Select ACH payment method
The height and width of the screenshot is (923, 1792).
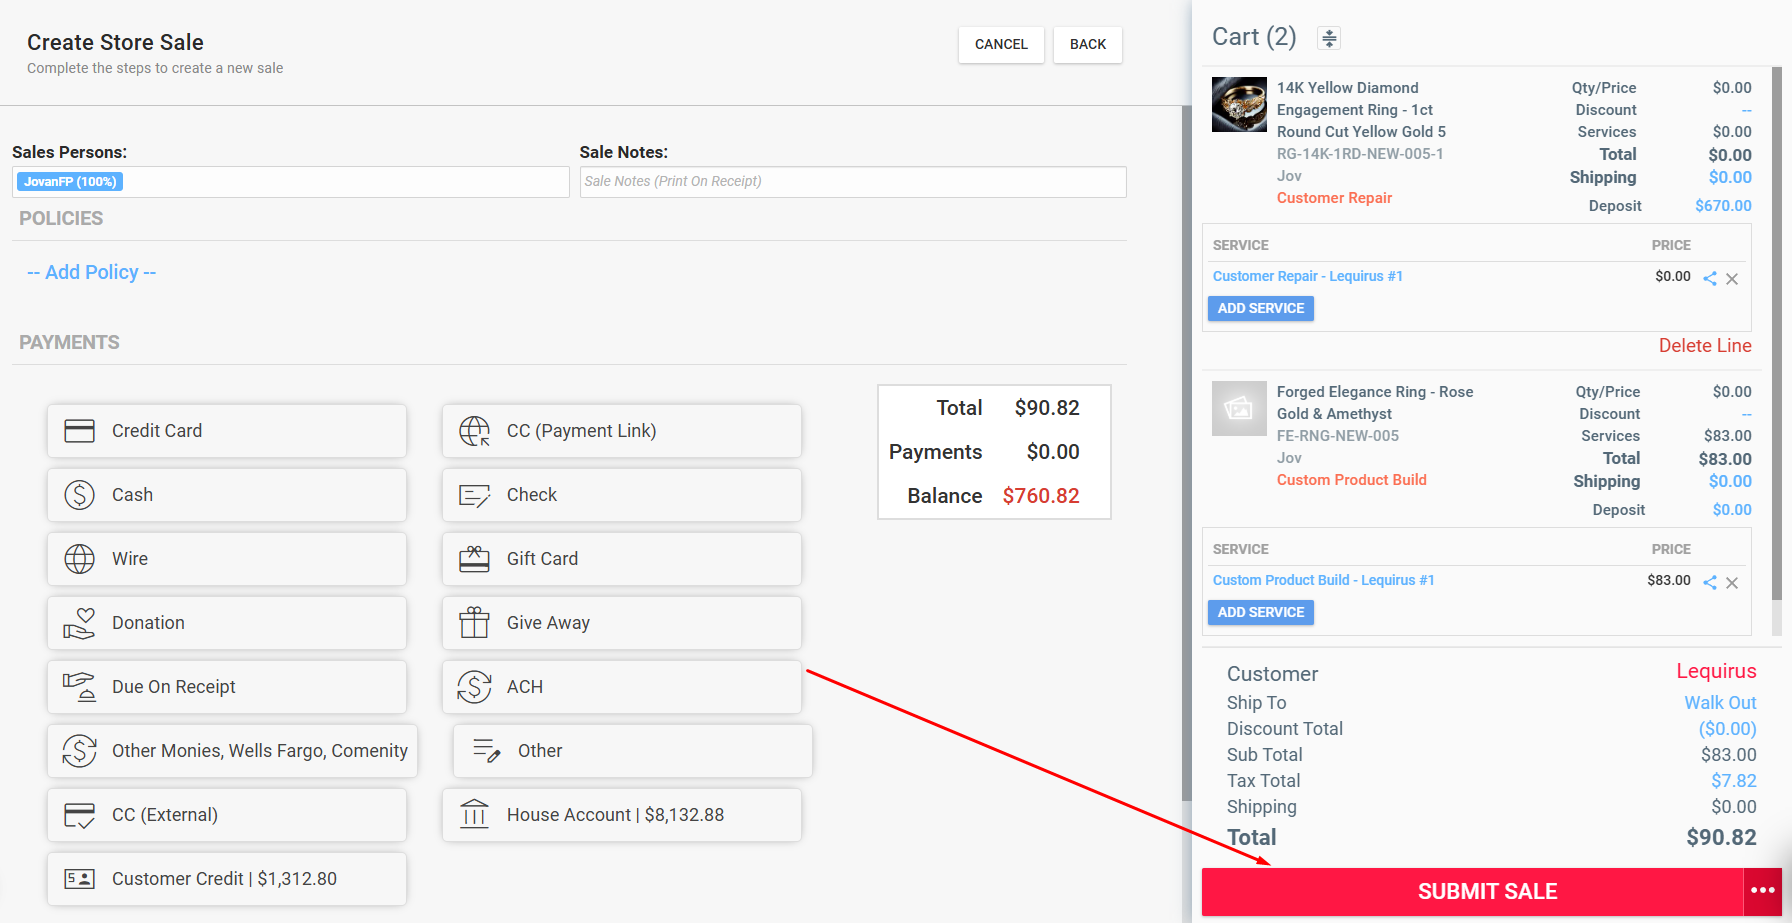coord(622,687)
